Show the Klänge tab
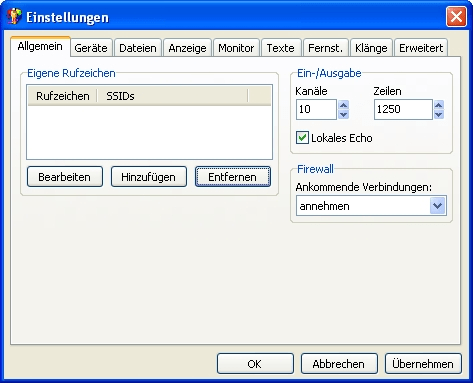The image size is (473, 383). (x=371, y=48)
